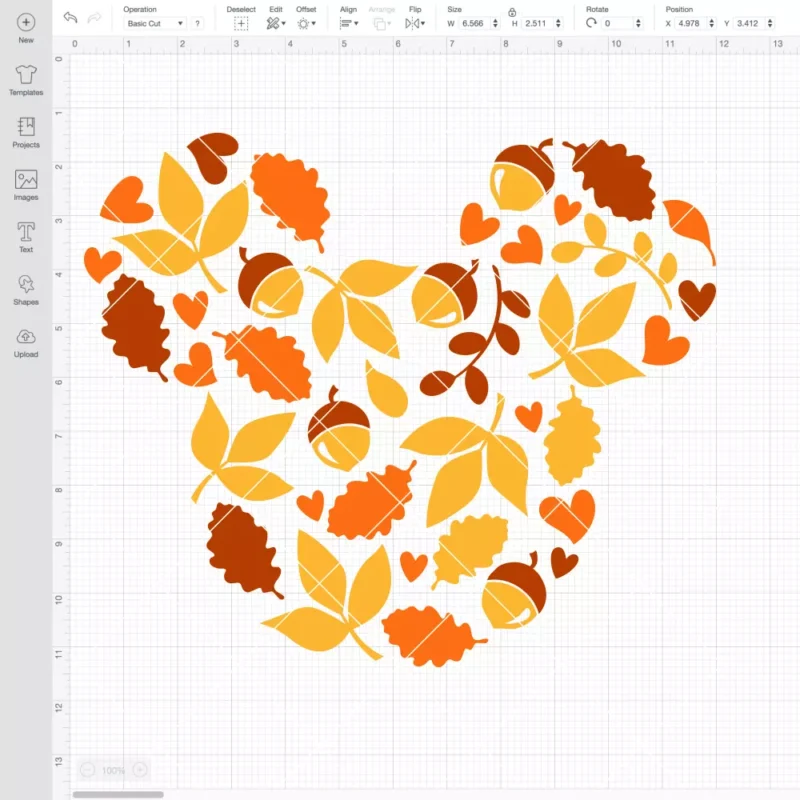Click the 100% zoom level label
The width and height of the screenshot is (800, 800).
coord(113,770)
